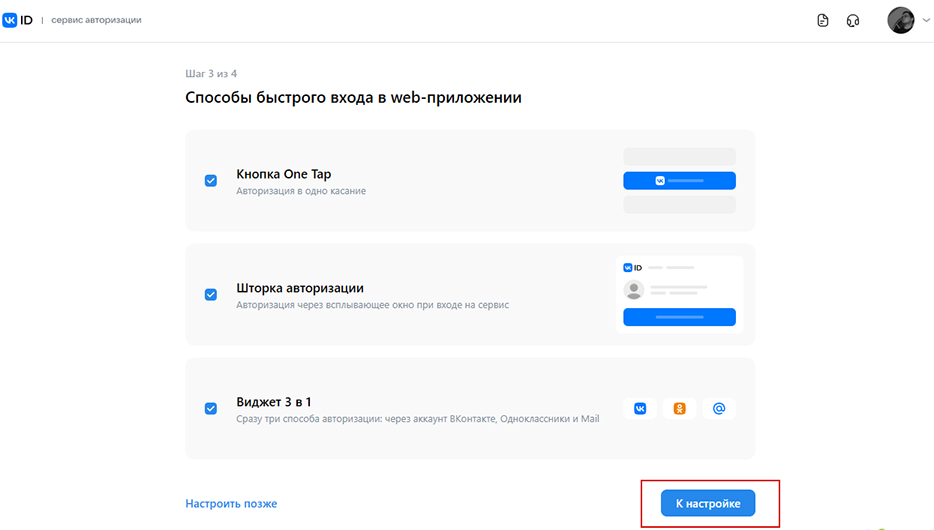Click the orange Odnoklassniki icon in widget preview
The height and width of the screenshot is (530, 934).
tap(680, 409)
